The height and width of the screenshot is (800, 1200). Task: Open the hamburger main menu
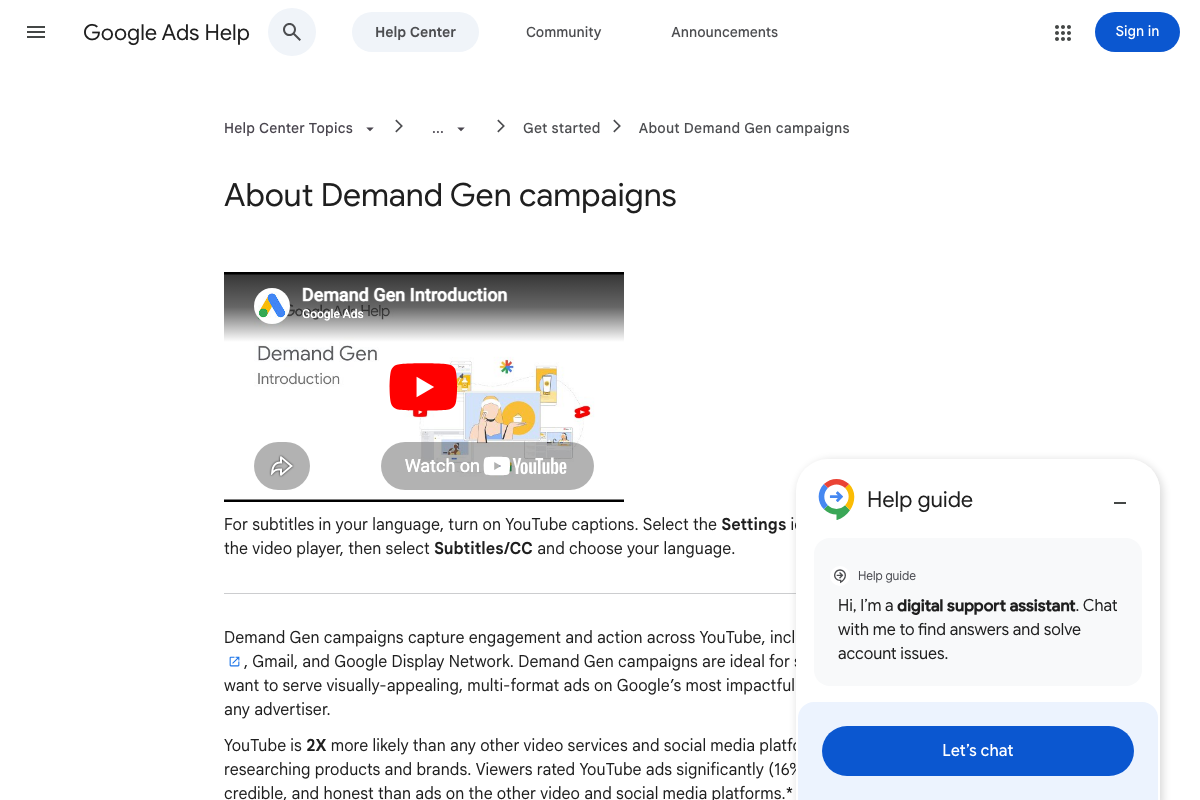point(36,32)
